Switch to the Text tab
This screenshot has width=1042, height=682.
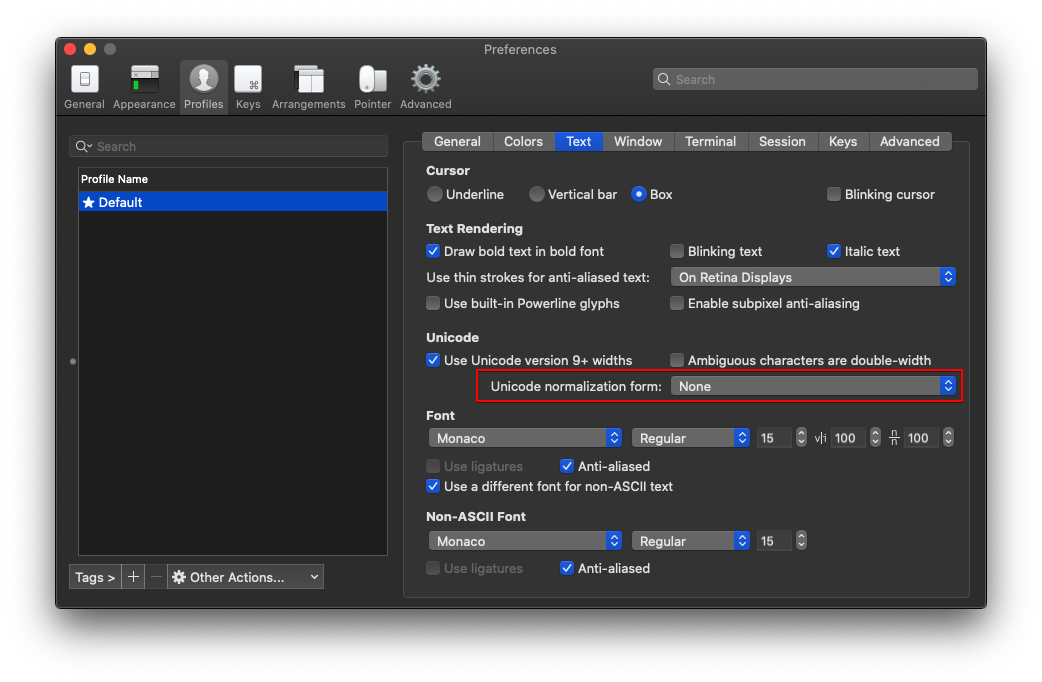coord(578,142)
